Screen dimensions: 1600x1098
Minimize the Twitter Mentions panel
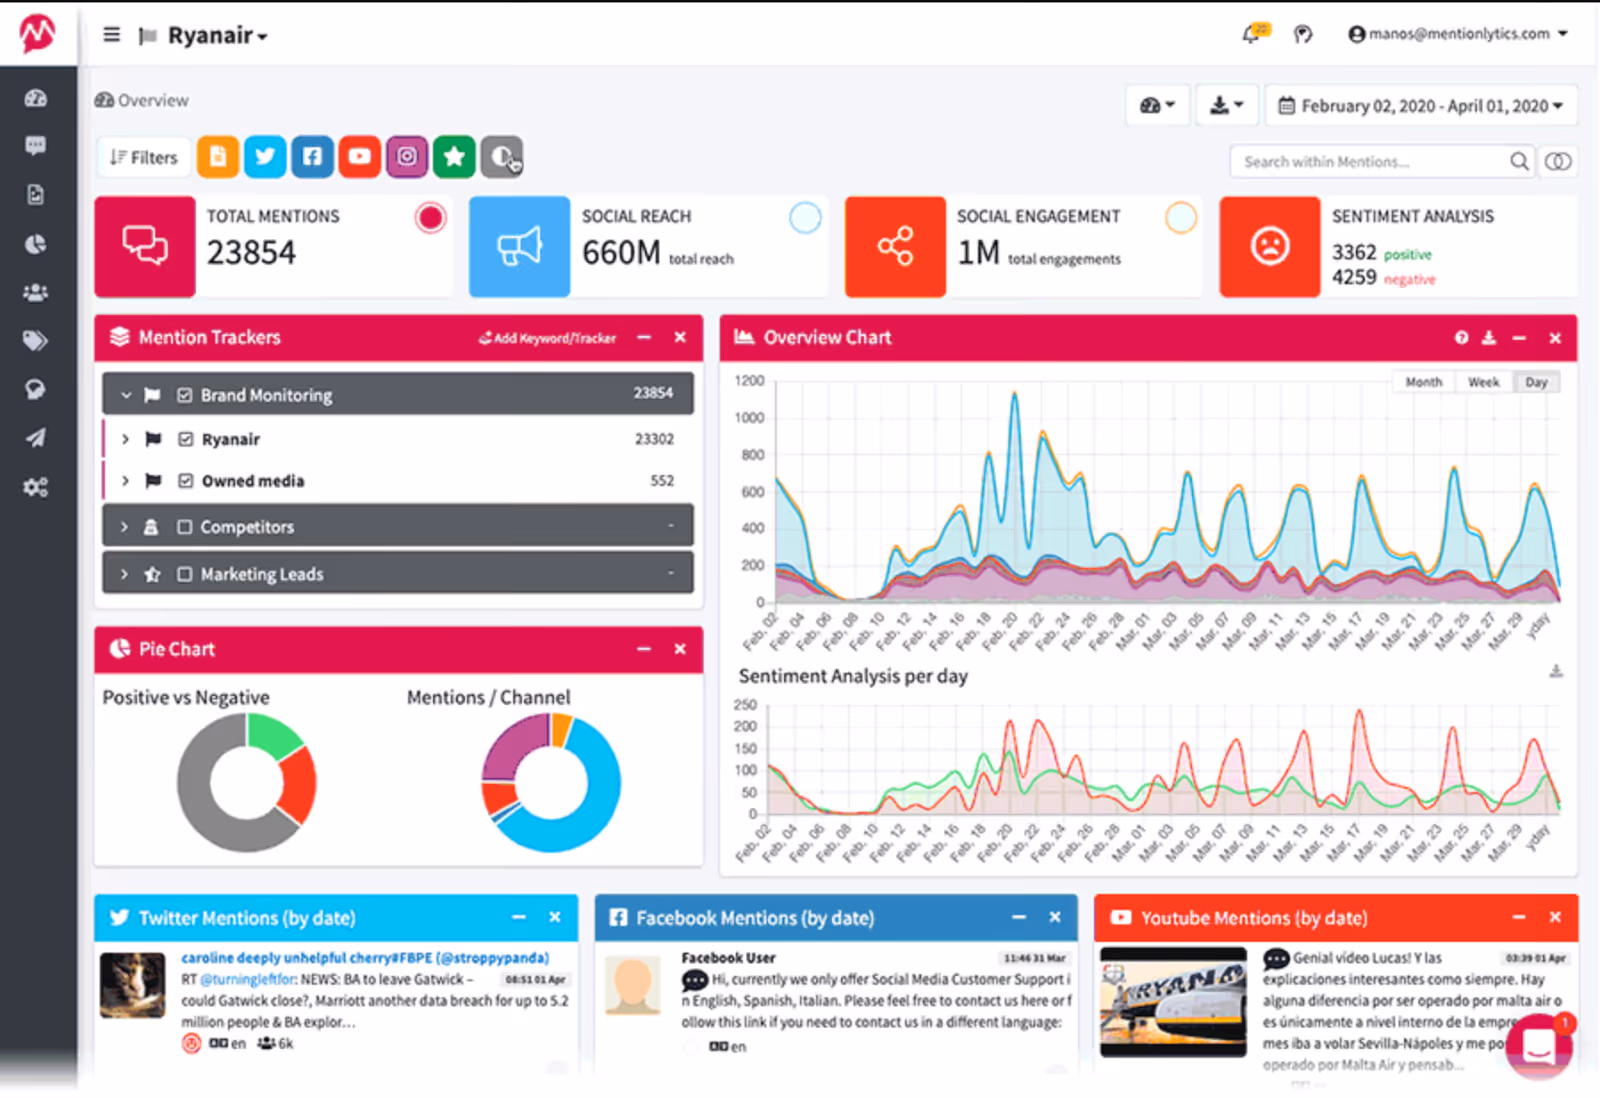tap(519, 917)
